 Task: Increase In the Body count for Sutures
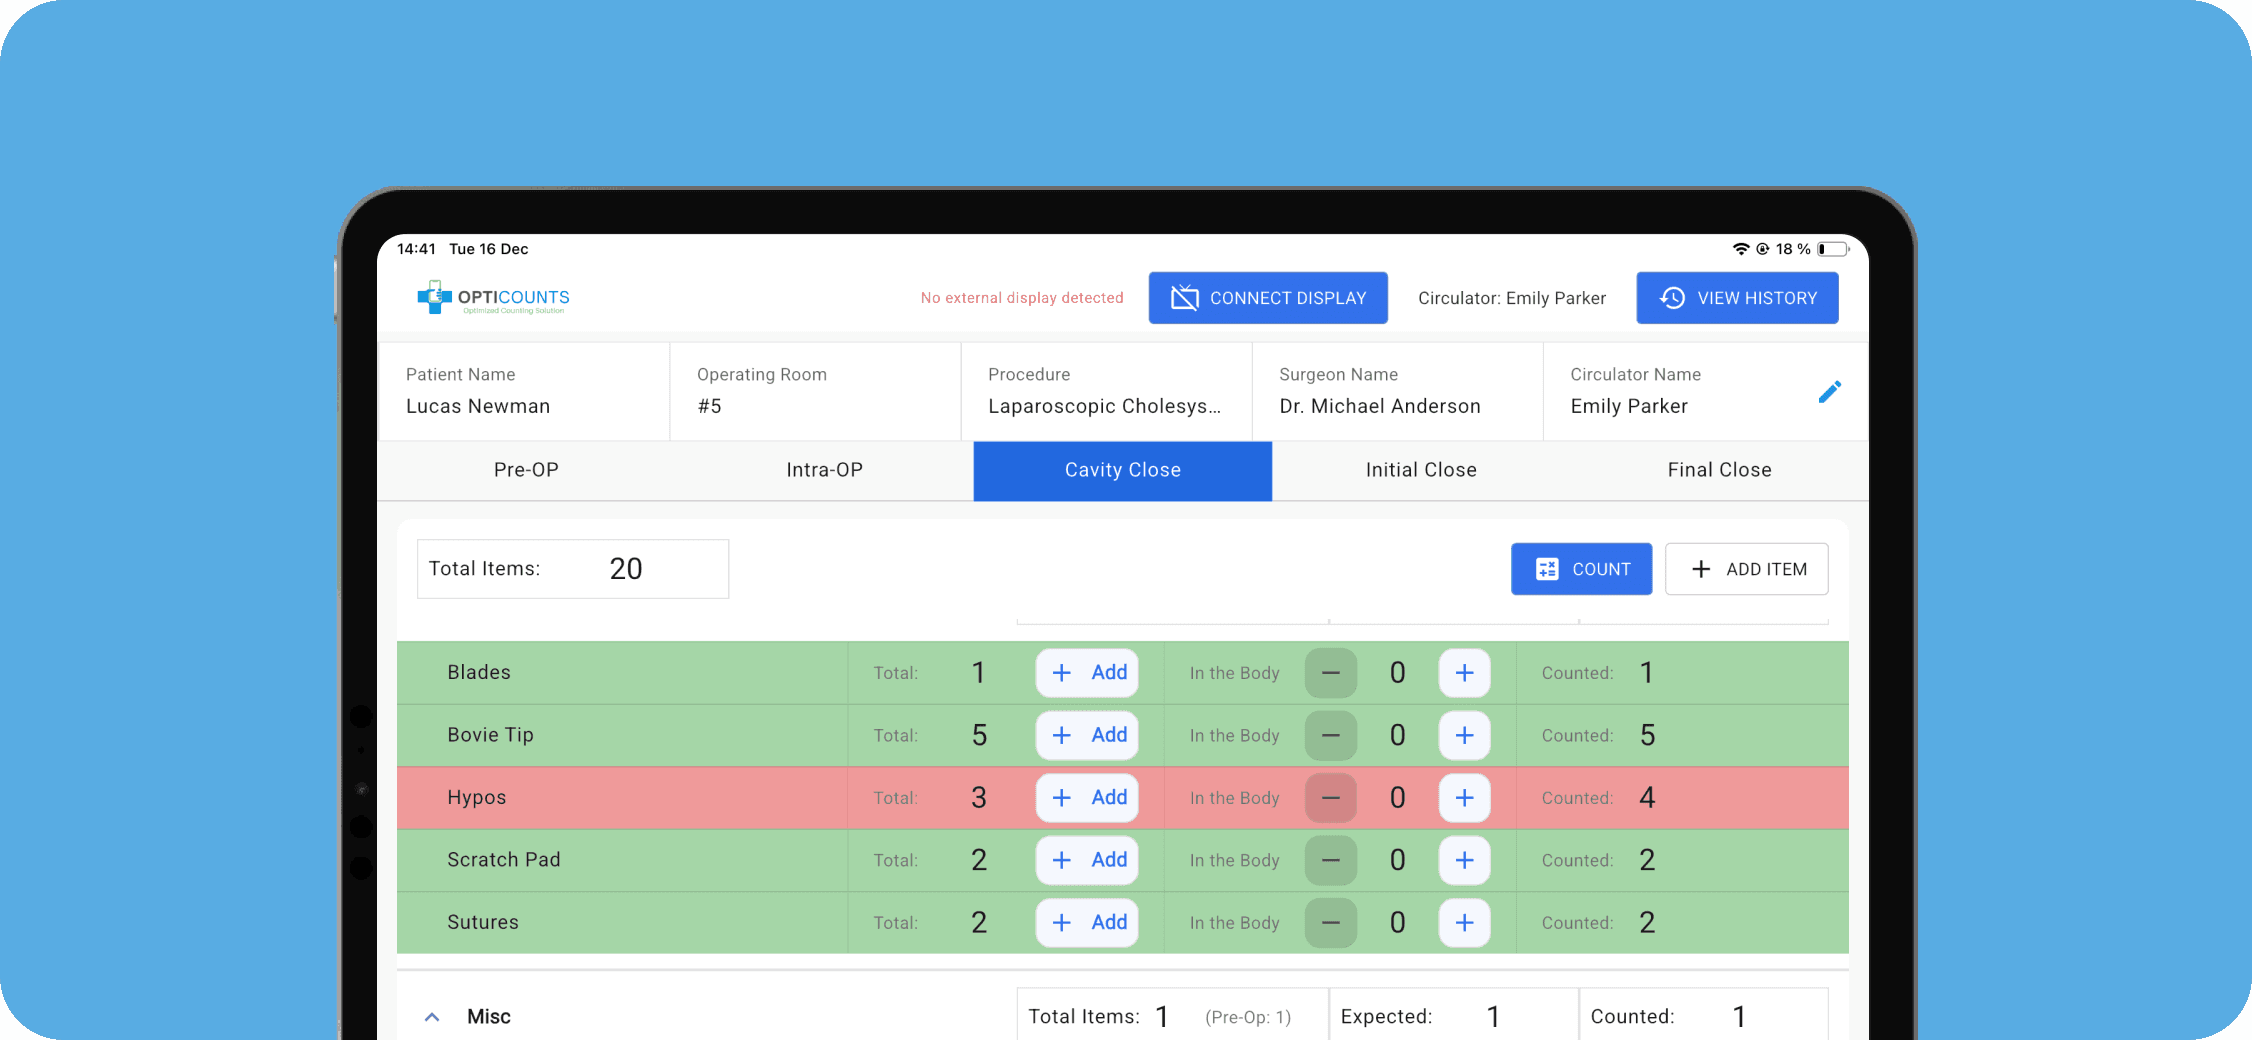click(1464, 923)
